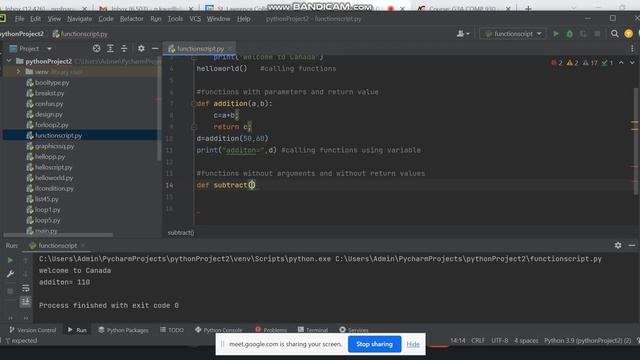
Task: Run functionscript with the green play icon
Action: [x=556, y=34]
